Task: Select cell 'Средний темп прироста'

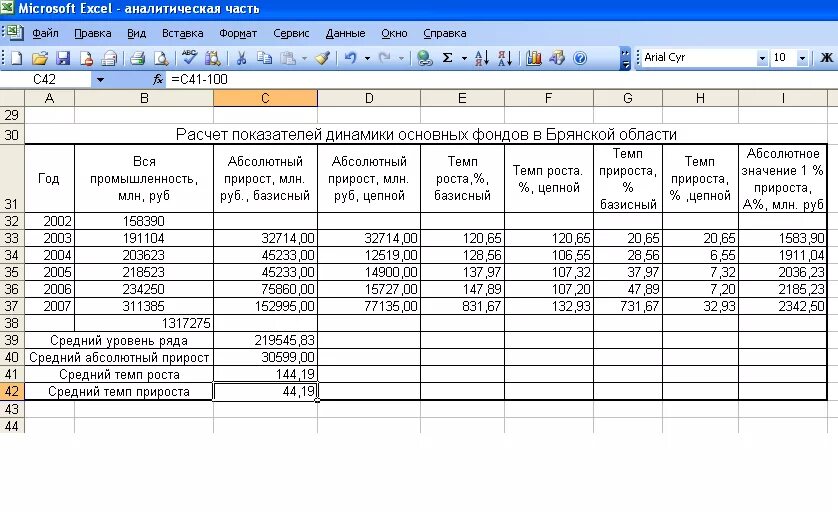Action: click(119, 392)
